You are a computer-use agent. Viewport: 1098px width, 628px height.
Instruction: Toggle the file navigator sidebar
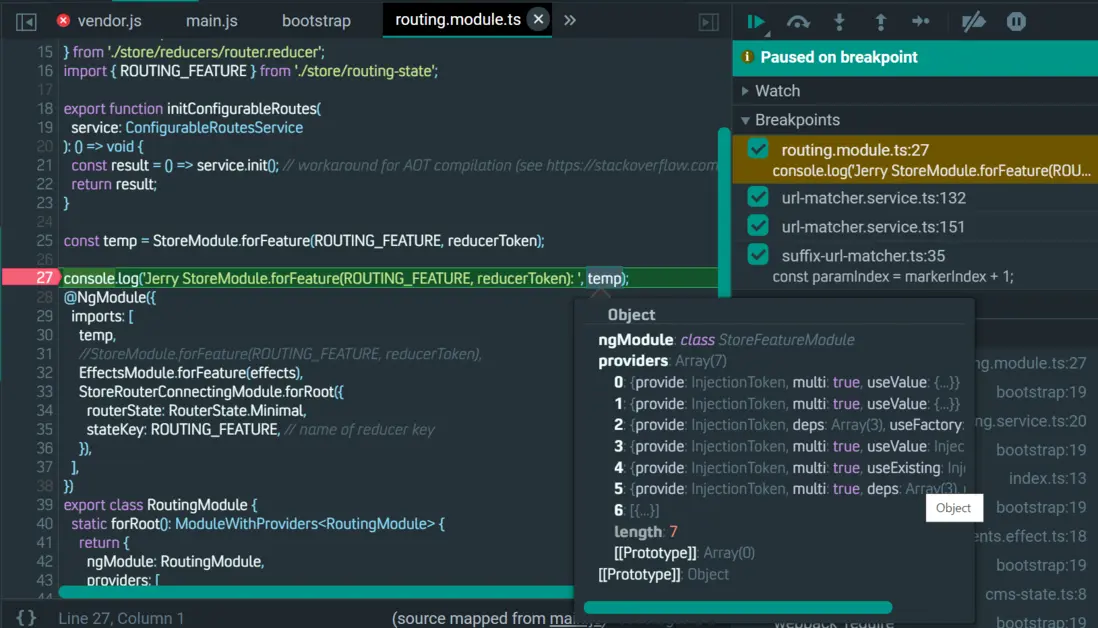(26, 21)
